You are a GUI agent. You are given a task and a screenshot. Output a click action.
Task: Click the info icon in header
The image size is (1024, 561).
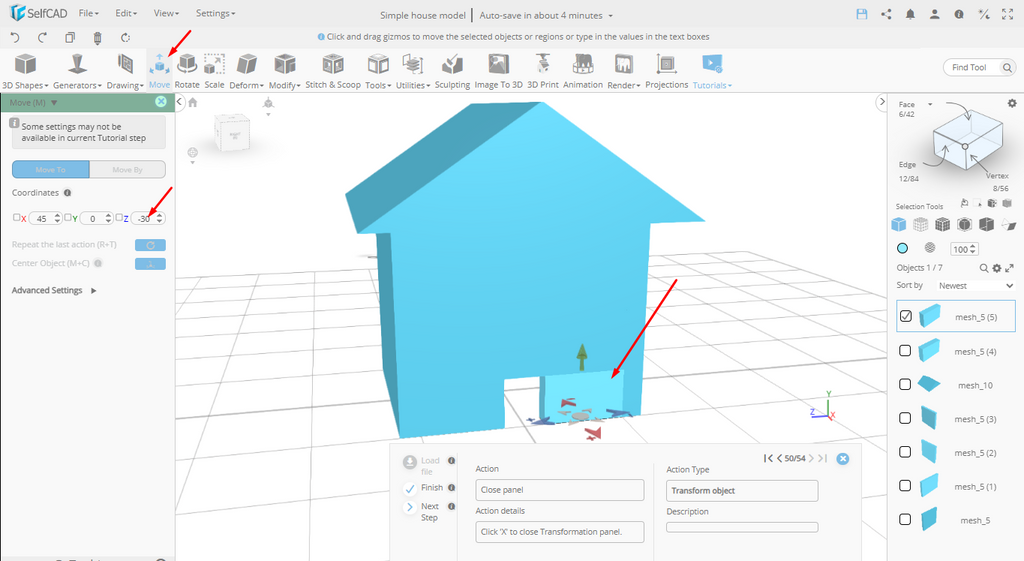959,14
